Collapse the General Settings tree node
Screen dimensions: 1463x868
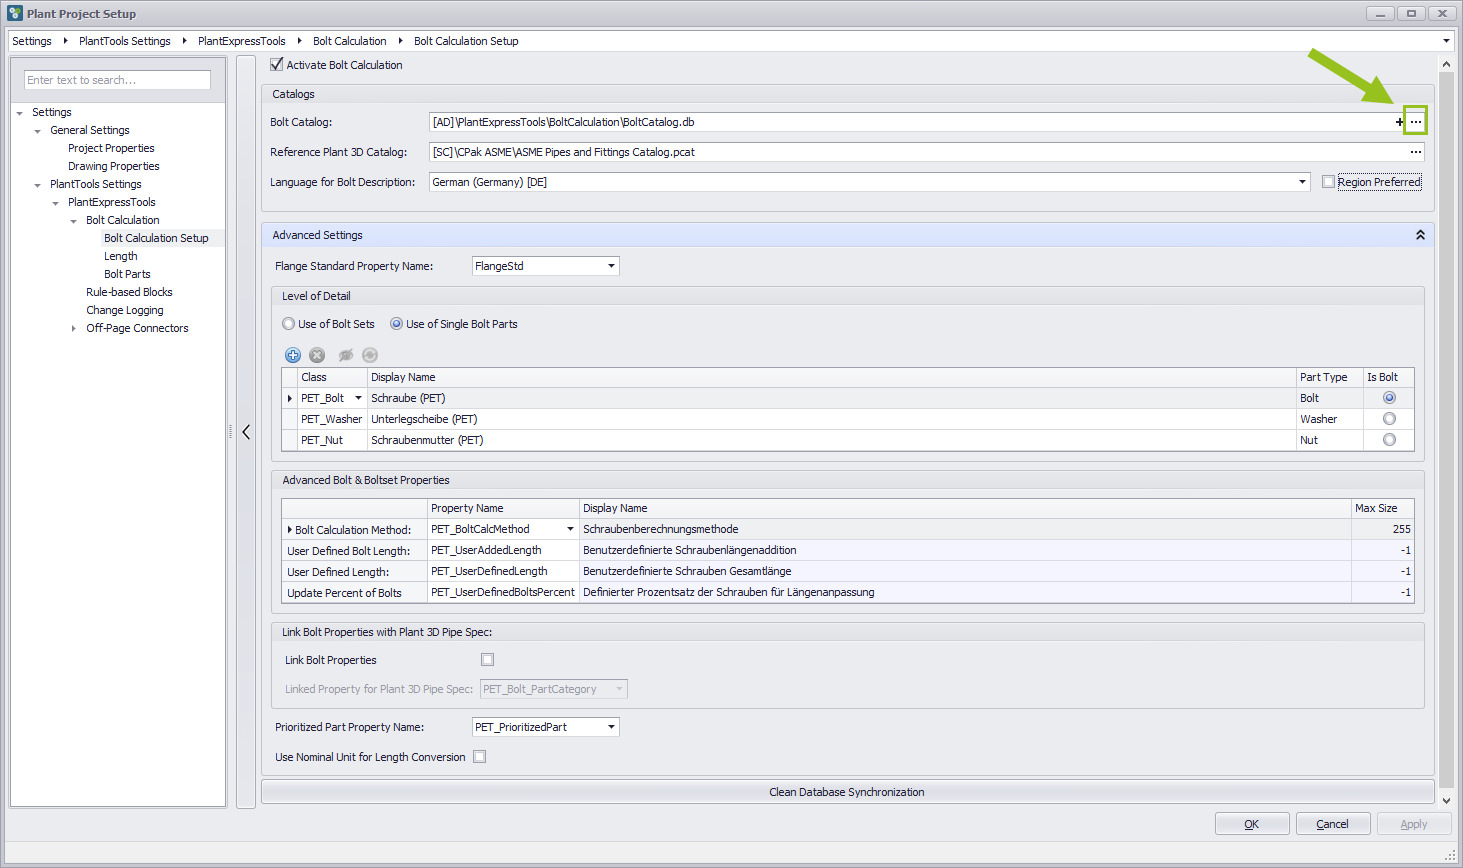[x=37, y=131]
